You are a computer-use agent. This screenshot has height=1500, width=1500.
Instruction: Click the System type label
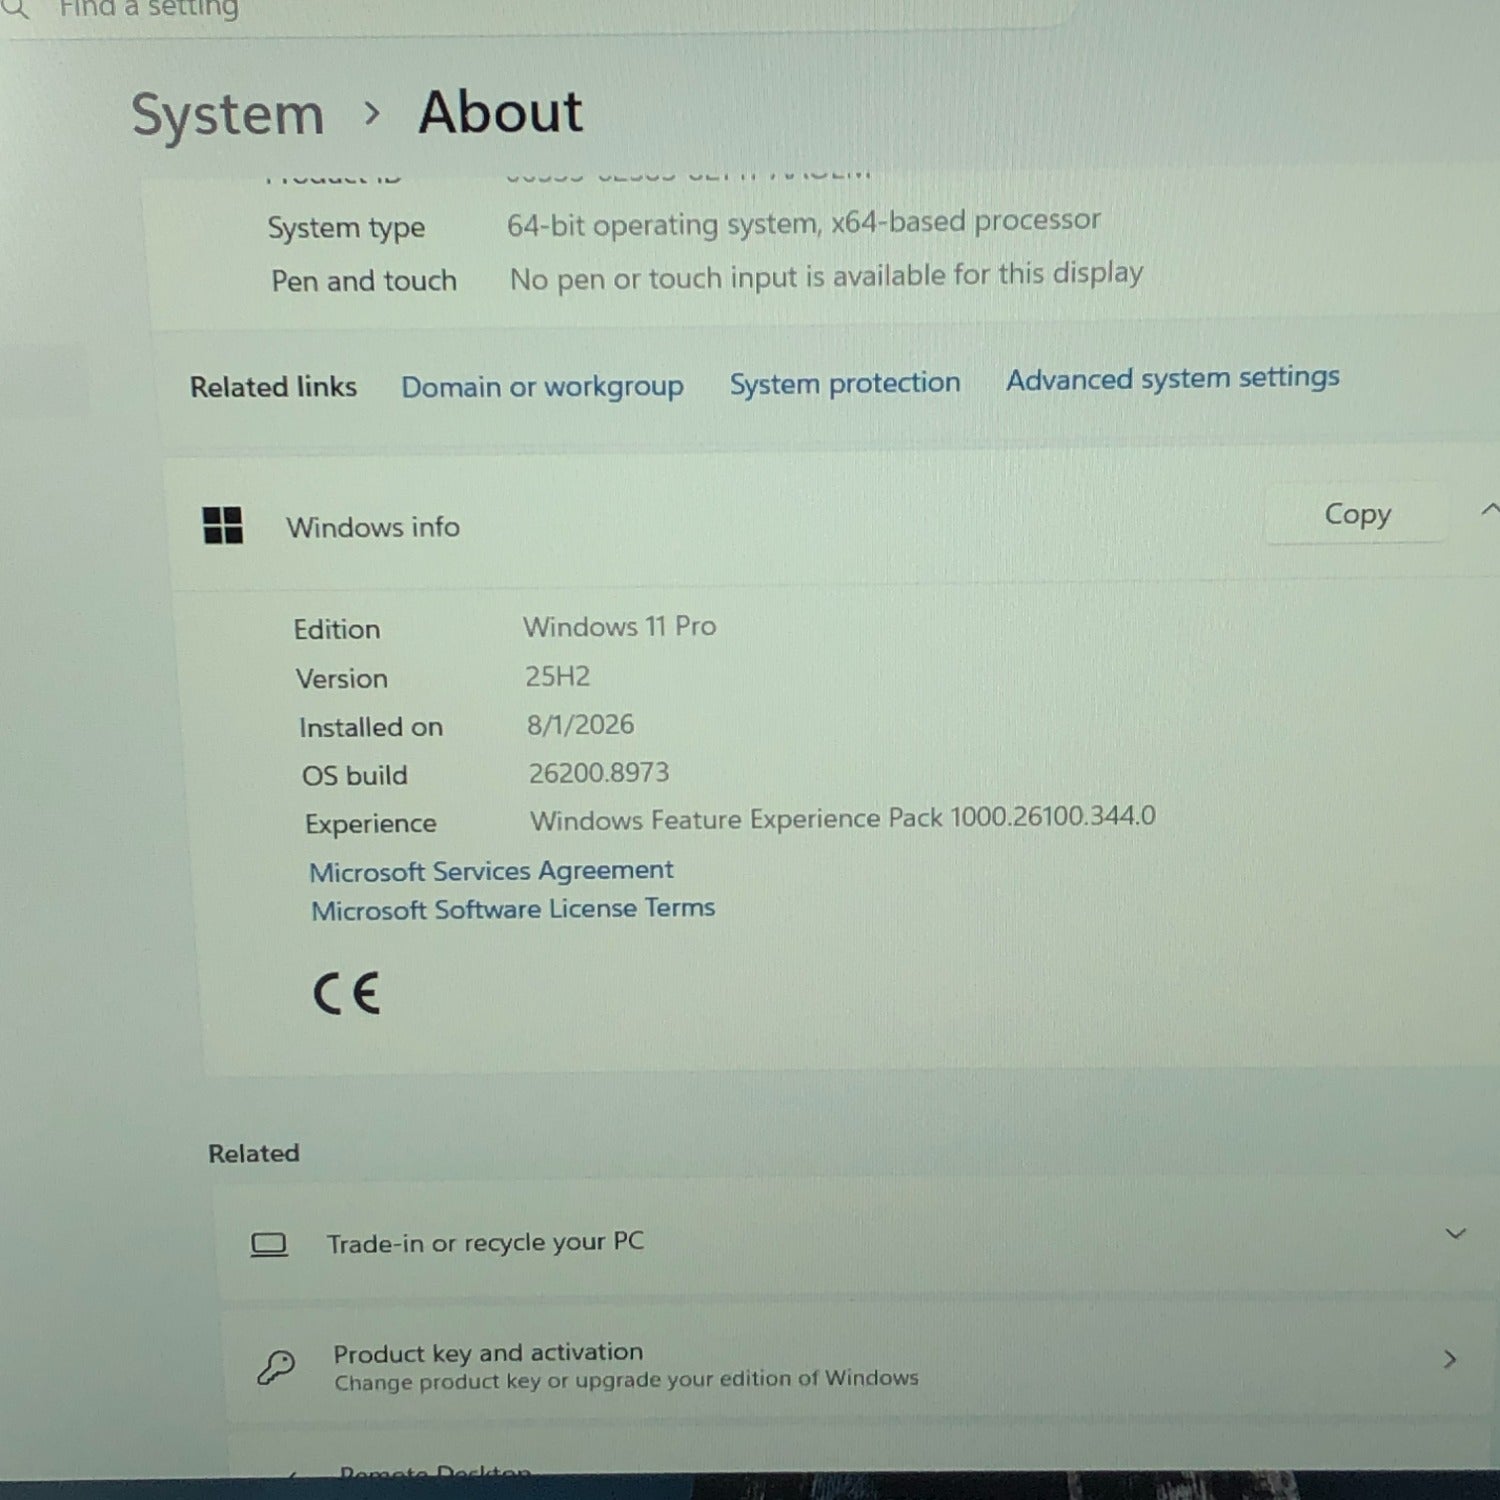(x=346, y=228)
